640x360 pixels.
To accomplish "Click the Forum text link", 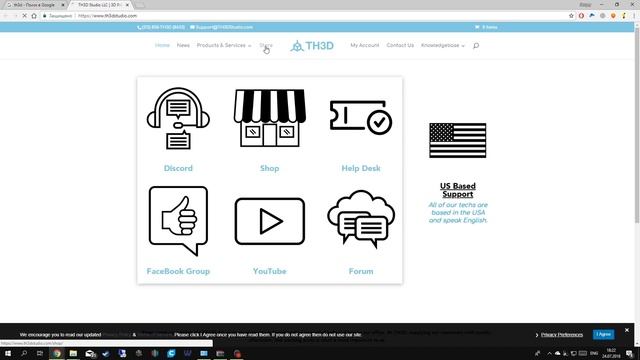I will [361, 271].
